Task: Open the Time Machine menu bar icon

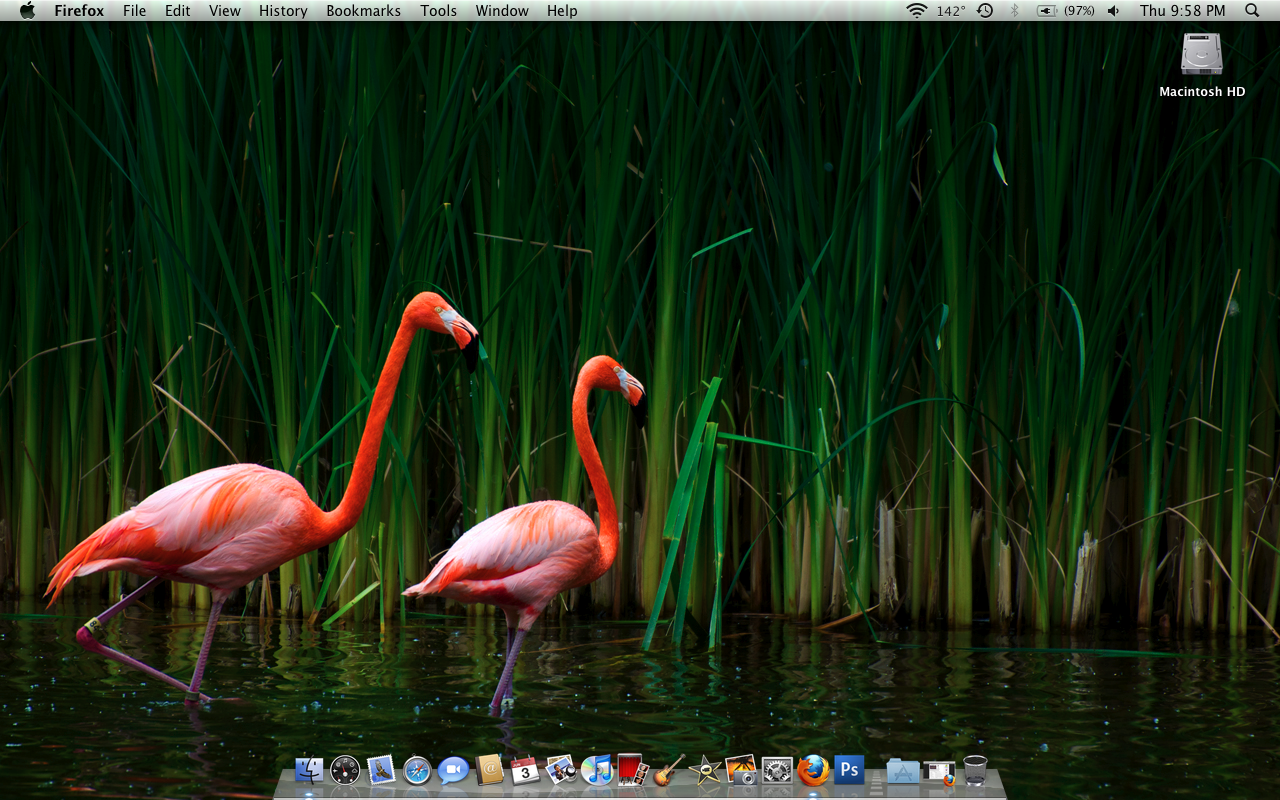Action: coord(985,11)
